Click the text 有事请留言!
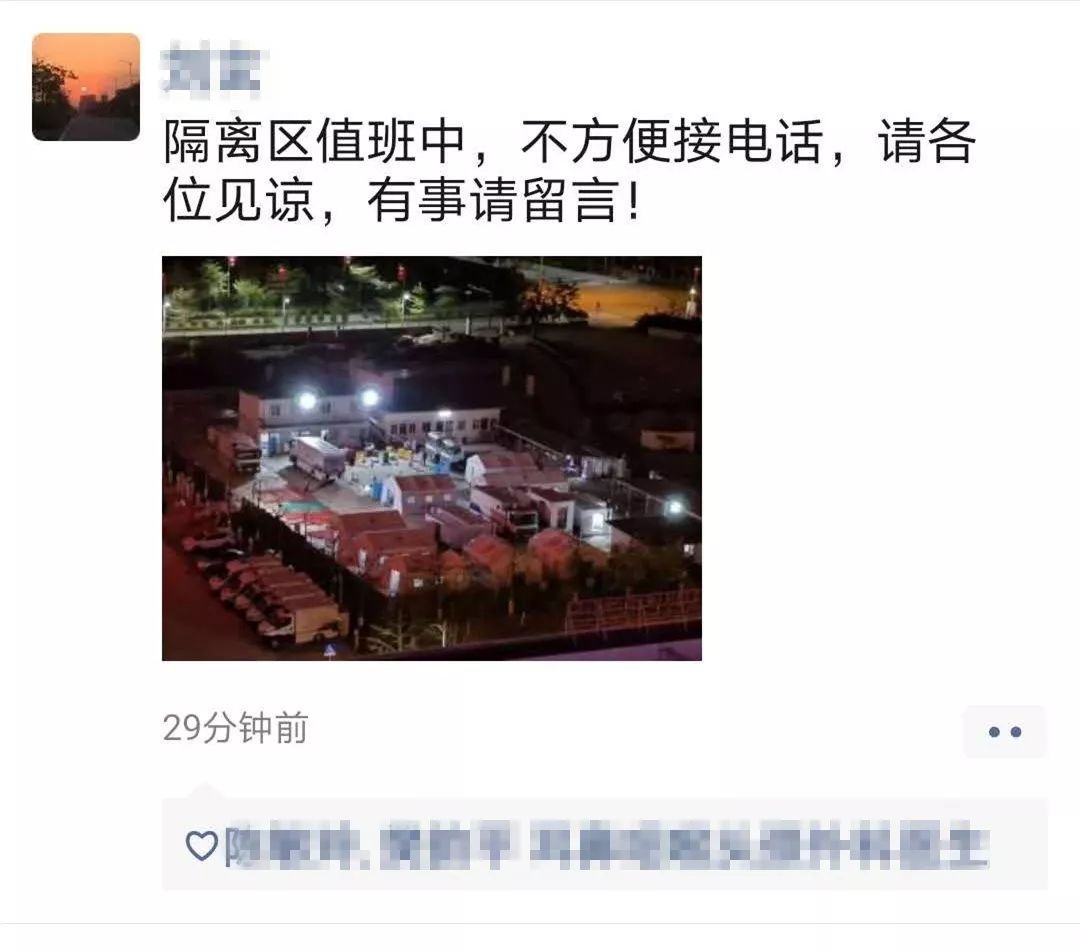The height and width of the screenshot is (950, 1080). [505, 200]
